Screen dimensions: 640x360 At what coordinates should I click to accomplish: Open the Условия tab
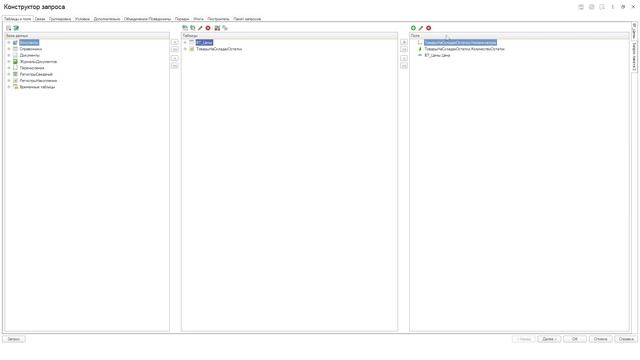[82, 19]
